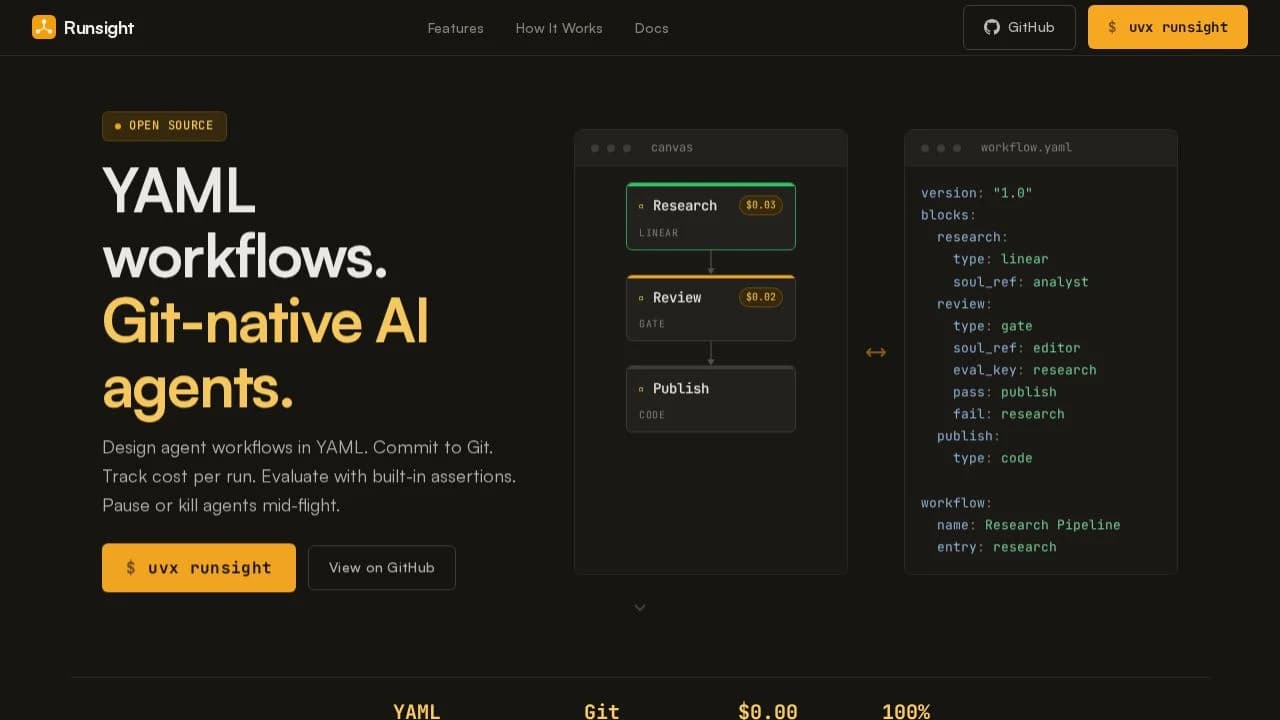The width and height of the screenshot is (1280, 720).
Task: Click the YAML stat at the bottom
Action: click(x=417, y=711)
